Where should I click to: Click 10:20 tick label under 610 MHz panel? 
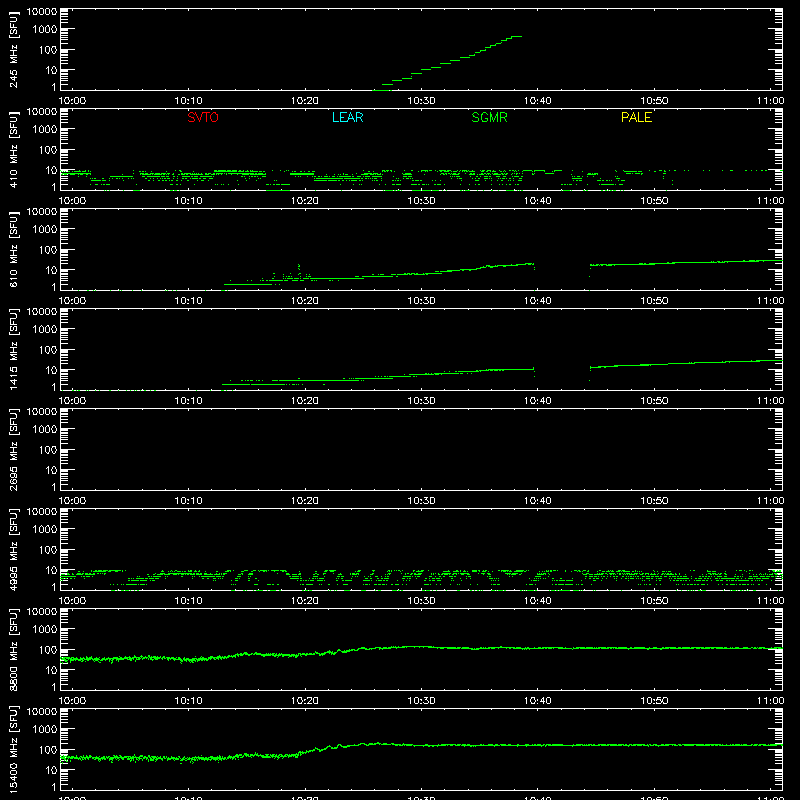click(x=305, y=301)
